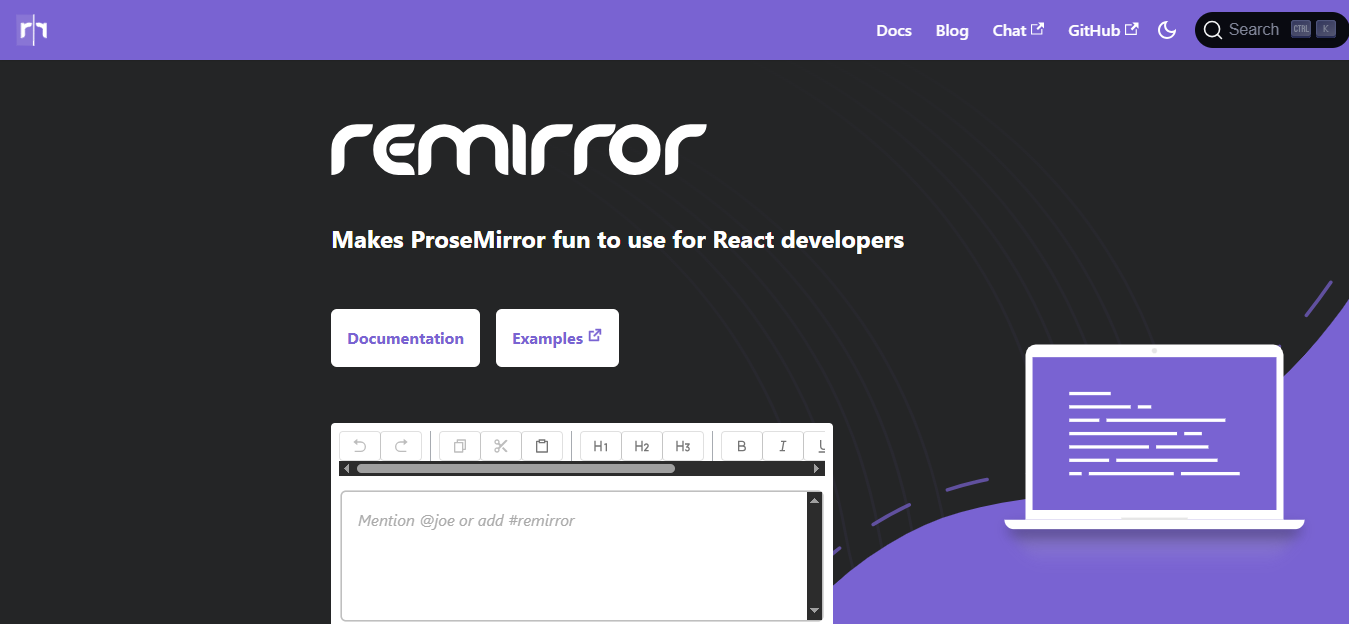Screen dimensions: 1349x624
Task: Click the Undo icon in editor toolbar
Action: 360,446
